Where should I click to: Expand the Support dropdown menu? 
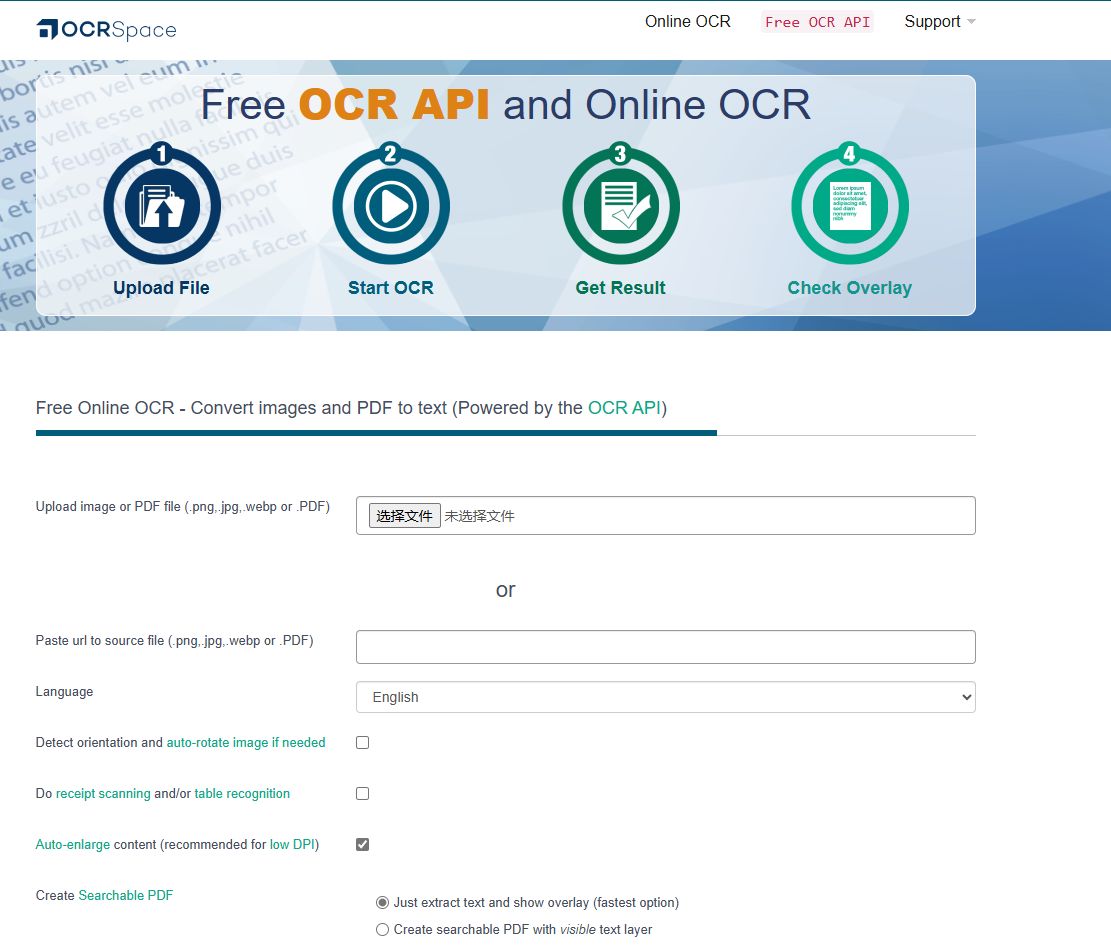940,22
